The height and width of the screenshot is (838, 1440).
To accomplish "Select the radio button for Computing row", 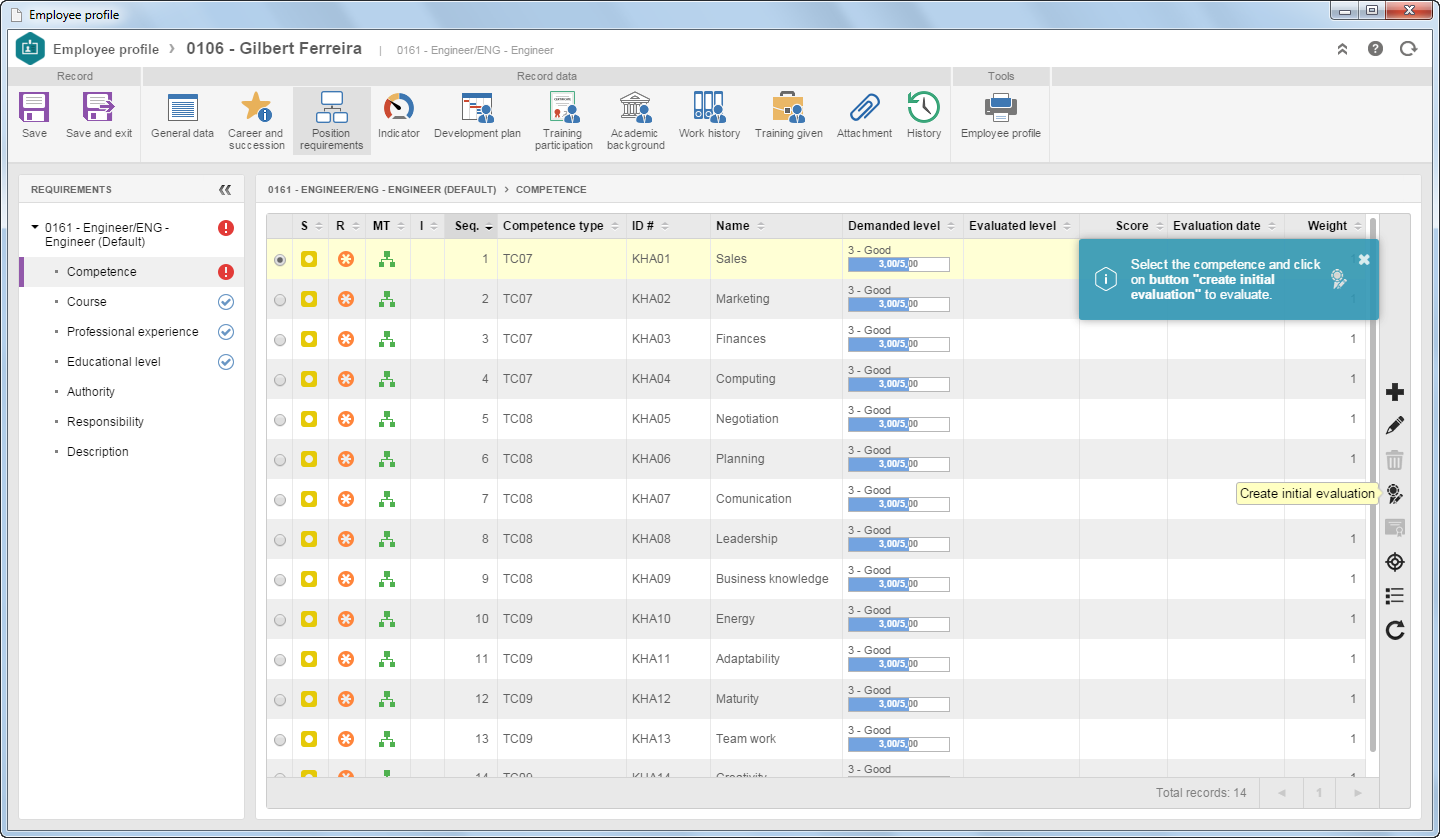I will tap(280, 379).
